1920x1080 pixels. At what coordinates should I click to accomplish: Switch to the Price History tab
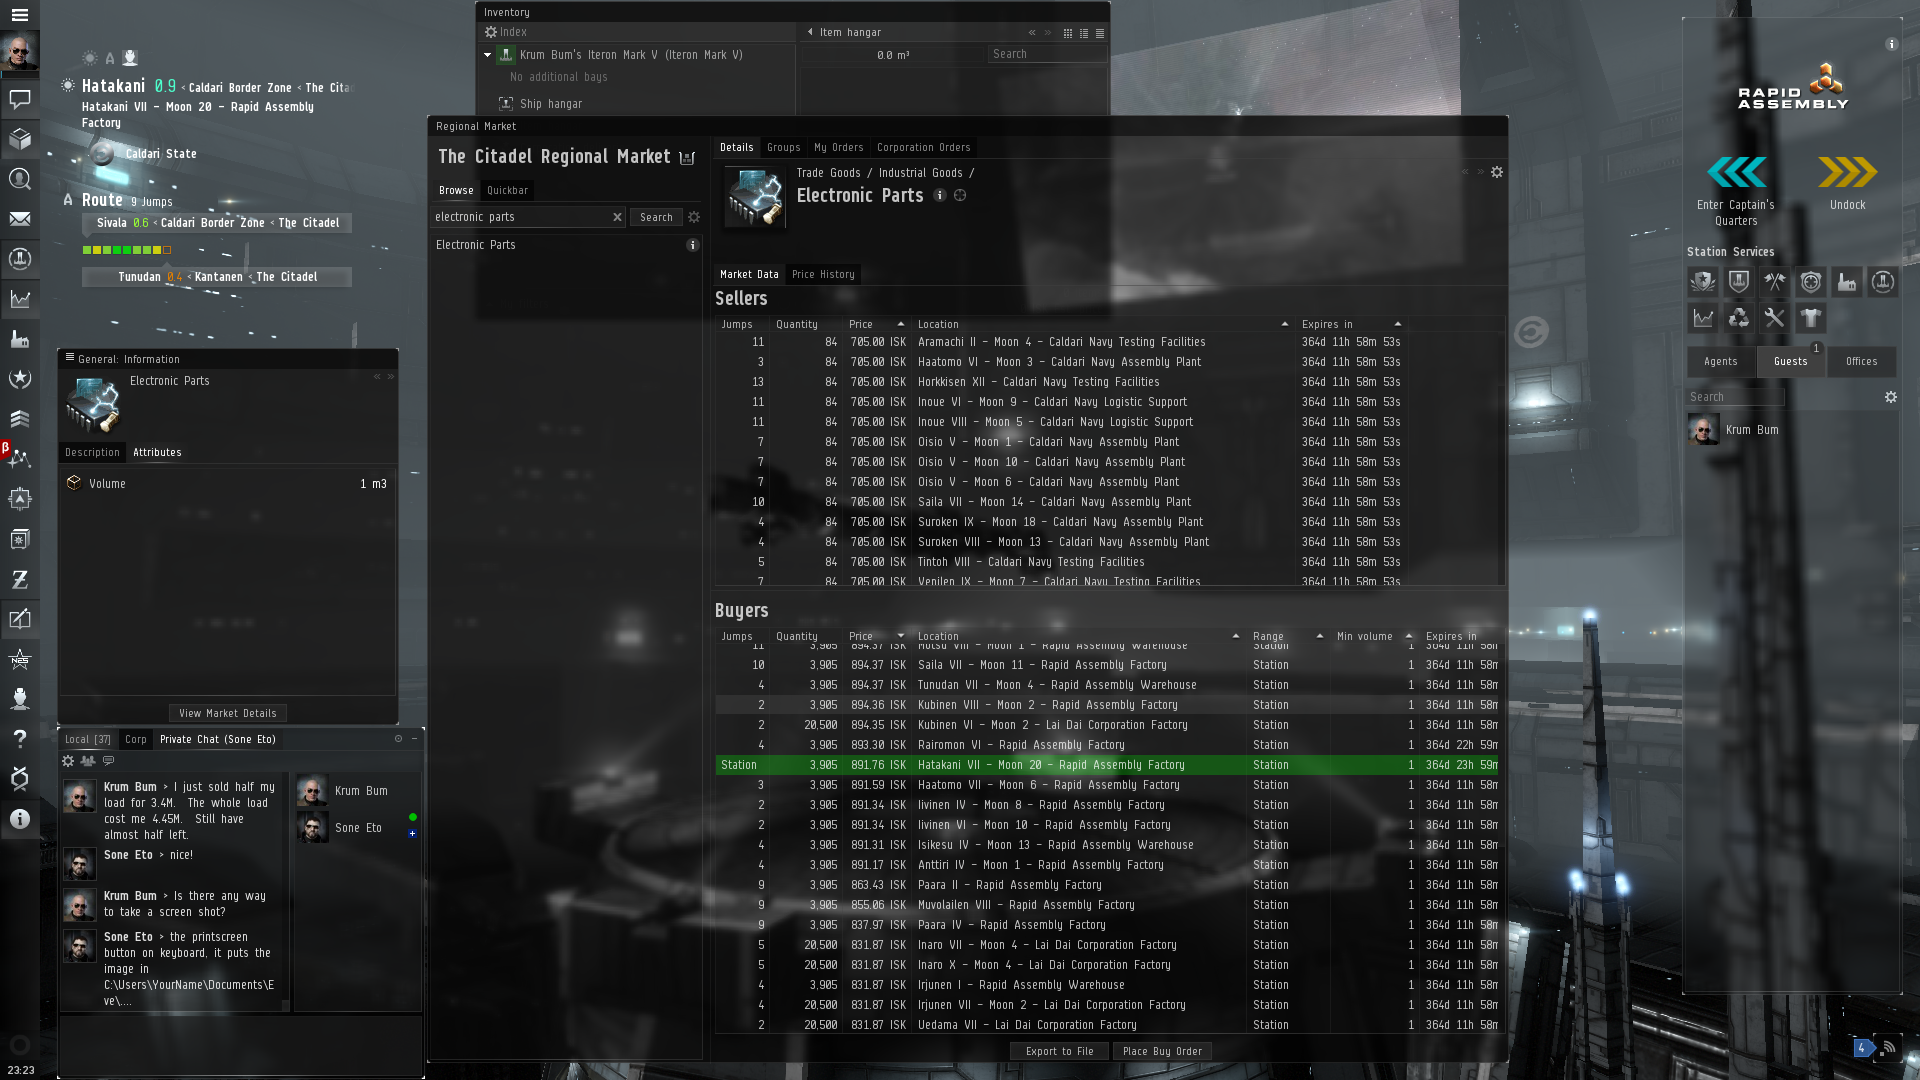[823, 274]
